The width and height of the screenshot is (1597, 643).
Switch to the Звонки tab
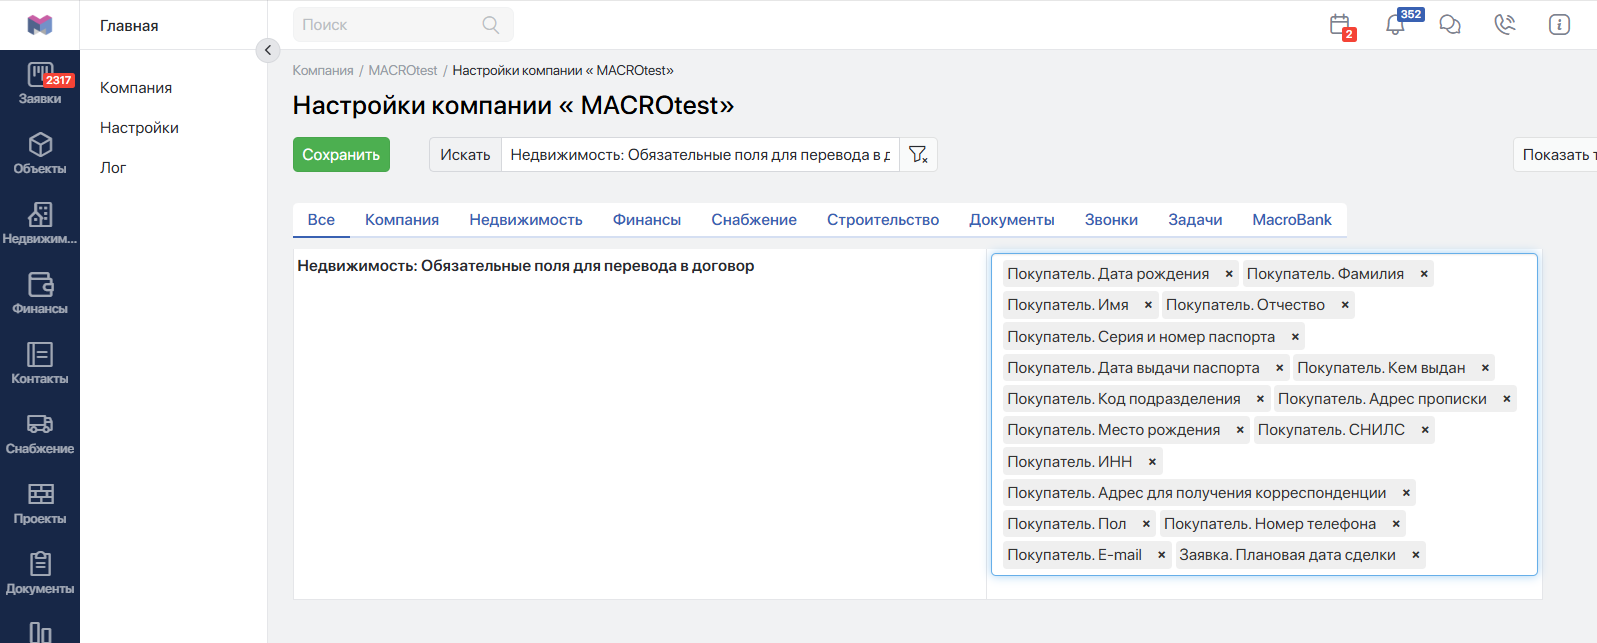(x=1111, y=220)
